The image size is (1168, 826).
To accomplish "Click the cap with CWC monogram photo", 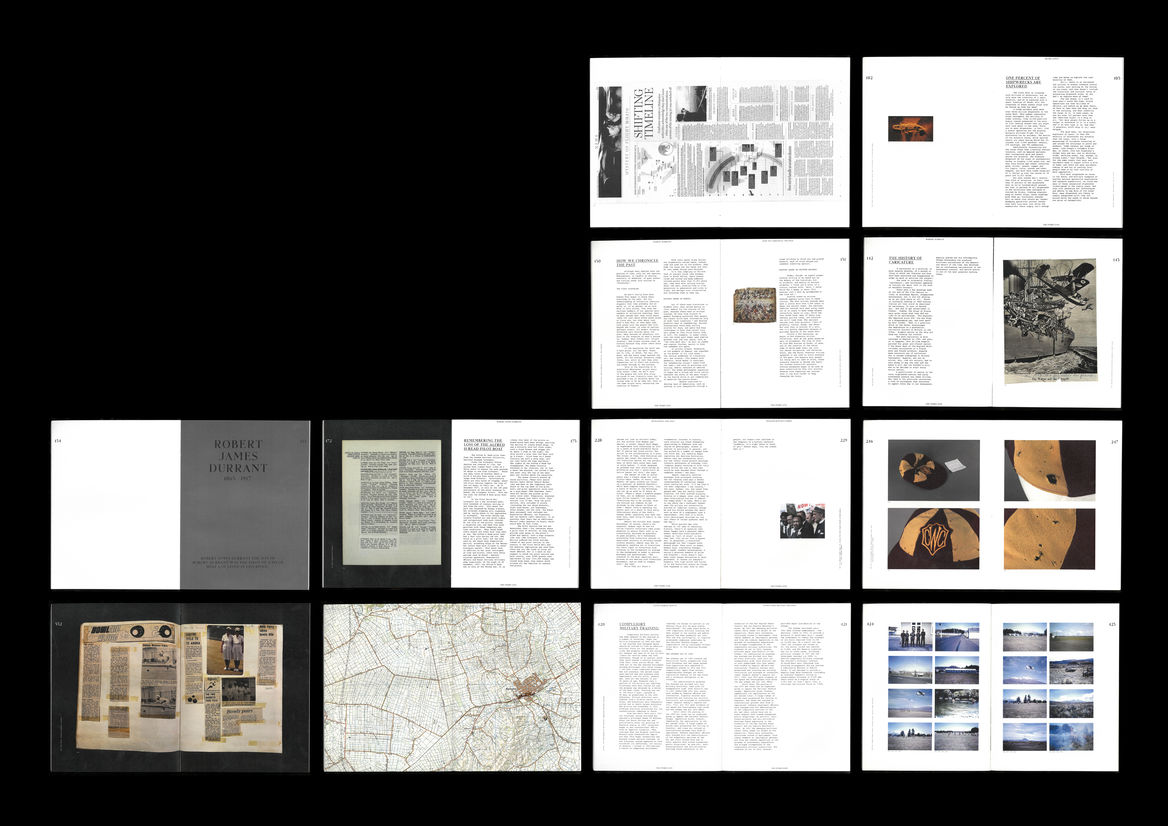I will point(933,538).
